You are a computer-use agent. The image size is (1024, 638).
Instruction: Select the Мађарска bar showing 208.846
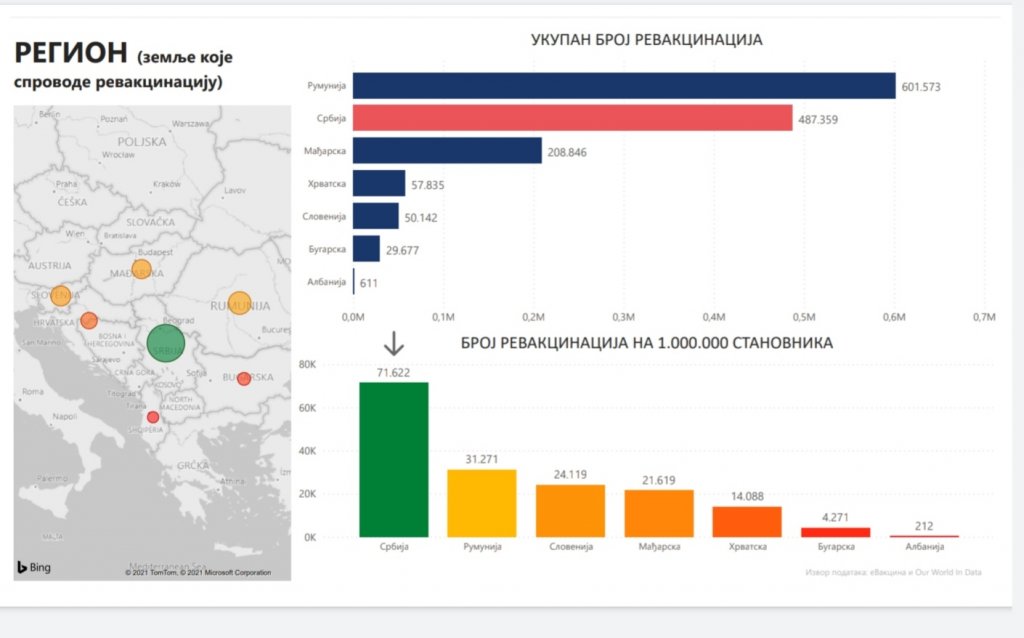point(447,151)
